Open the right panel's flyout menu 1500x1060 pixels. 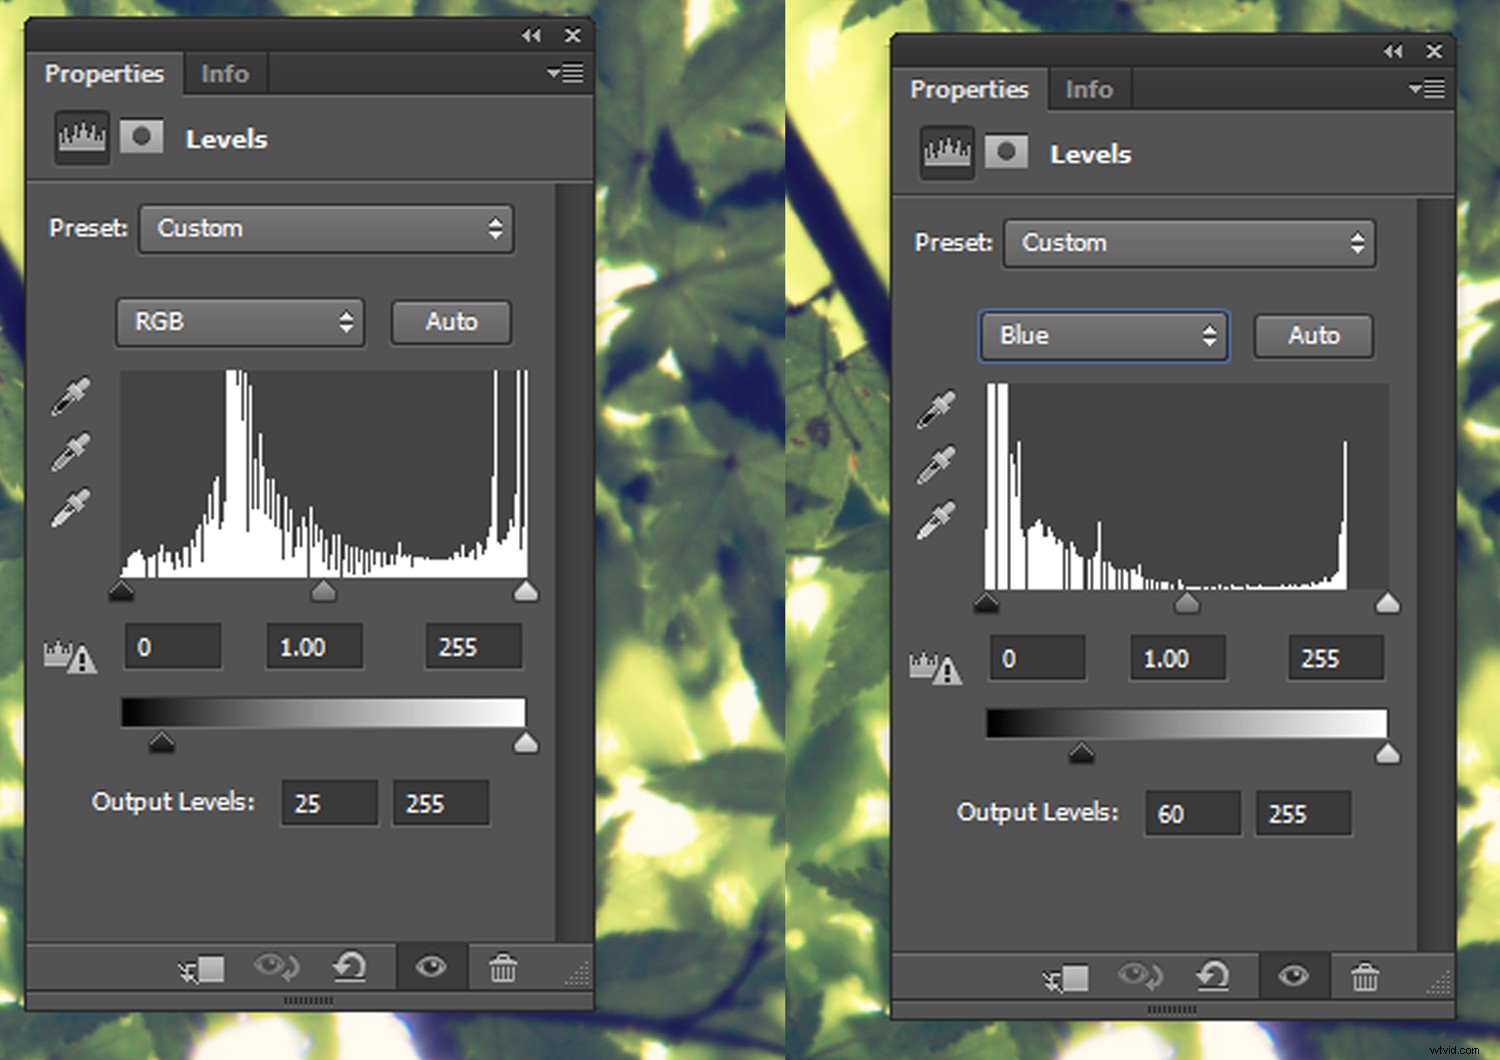(1429, 89)
